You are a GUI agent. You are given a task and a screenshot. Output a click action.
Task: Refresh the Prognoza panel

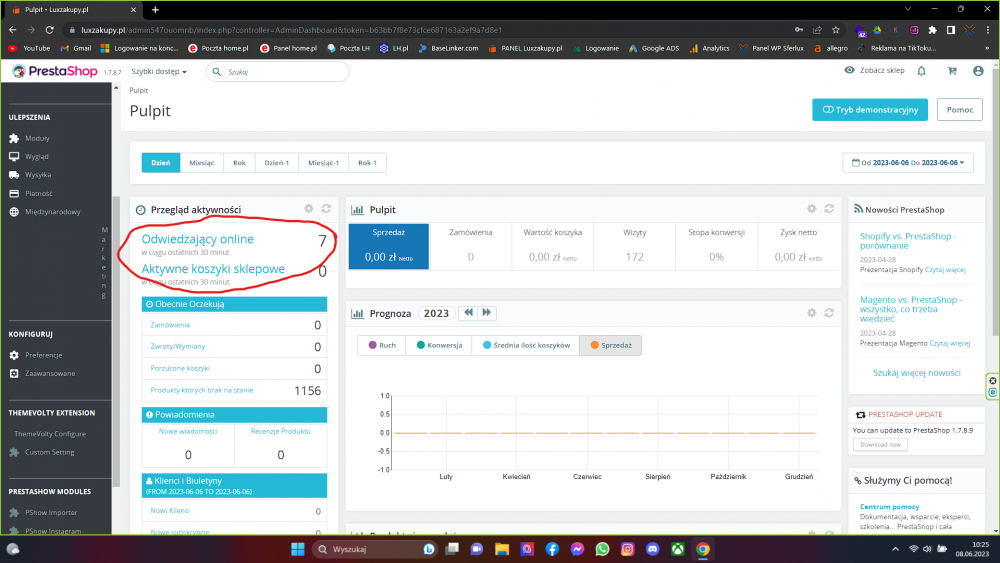(829, 312)
